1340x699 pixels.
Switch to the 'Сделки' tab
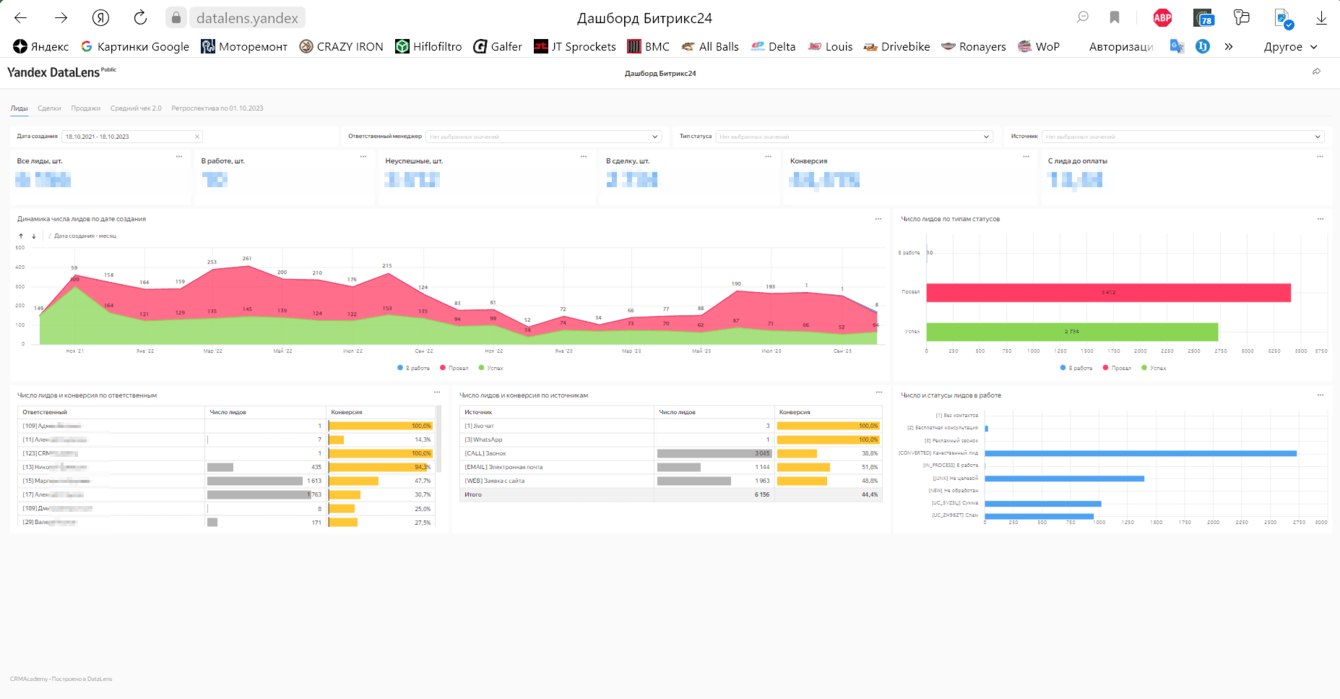(49, 108)
